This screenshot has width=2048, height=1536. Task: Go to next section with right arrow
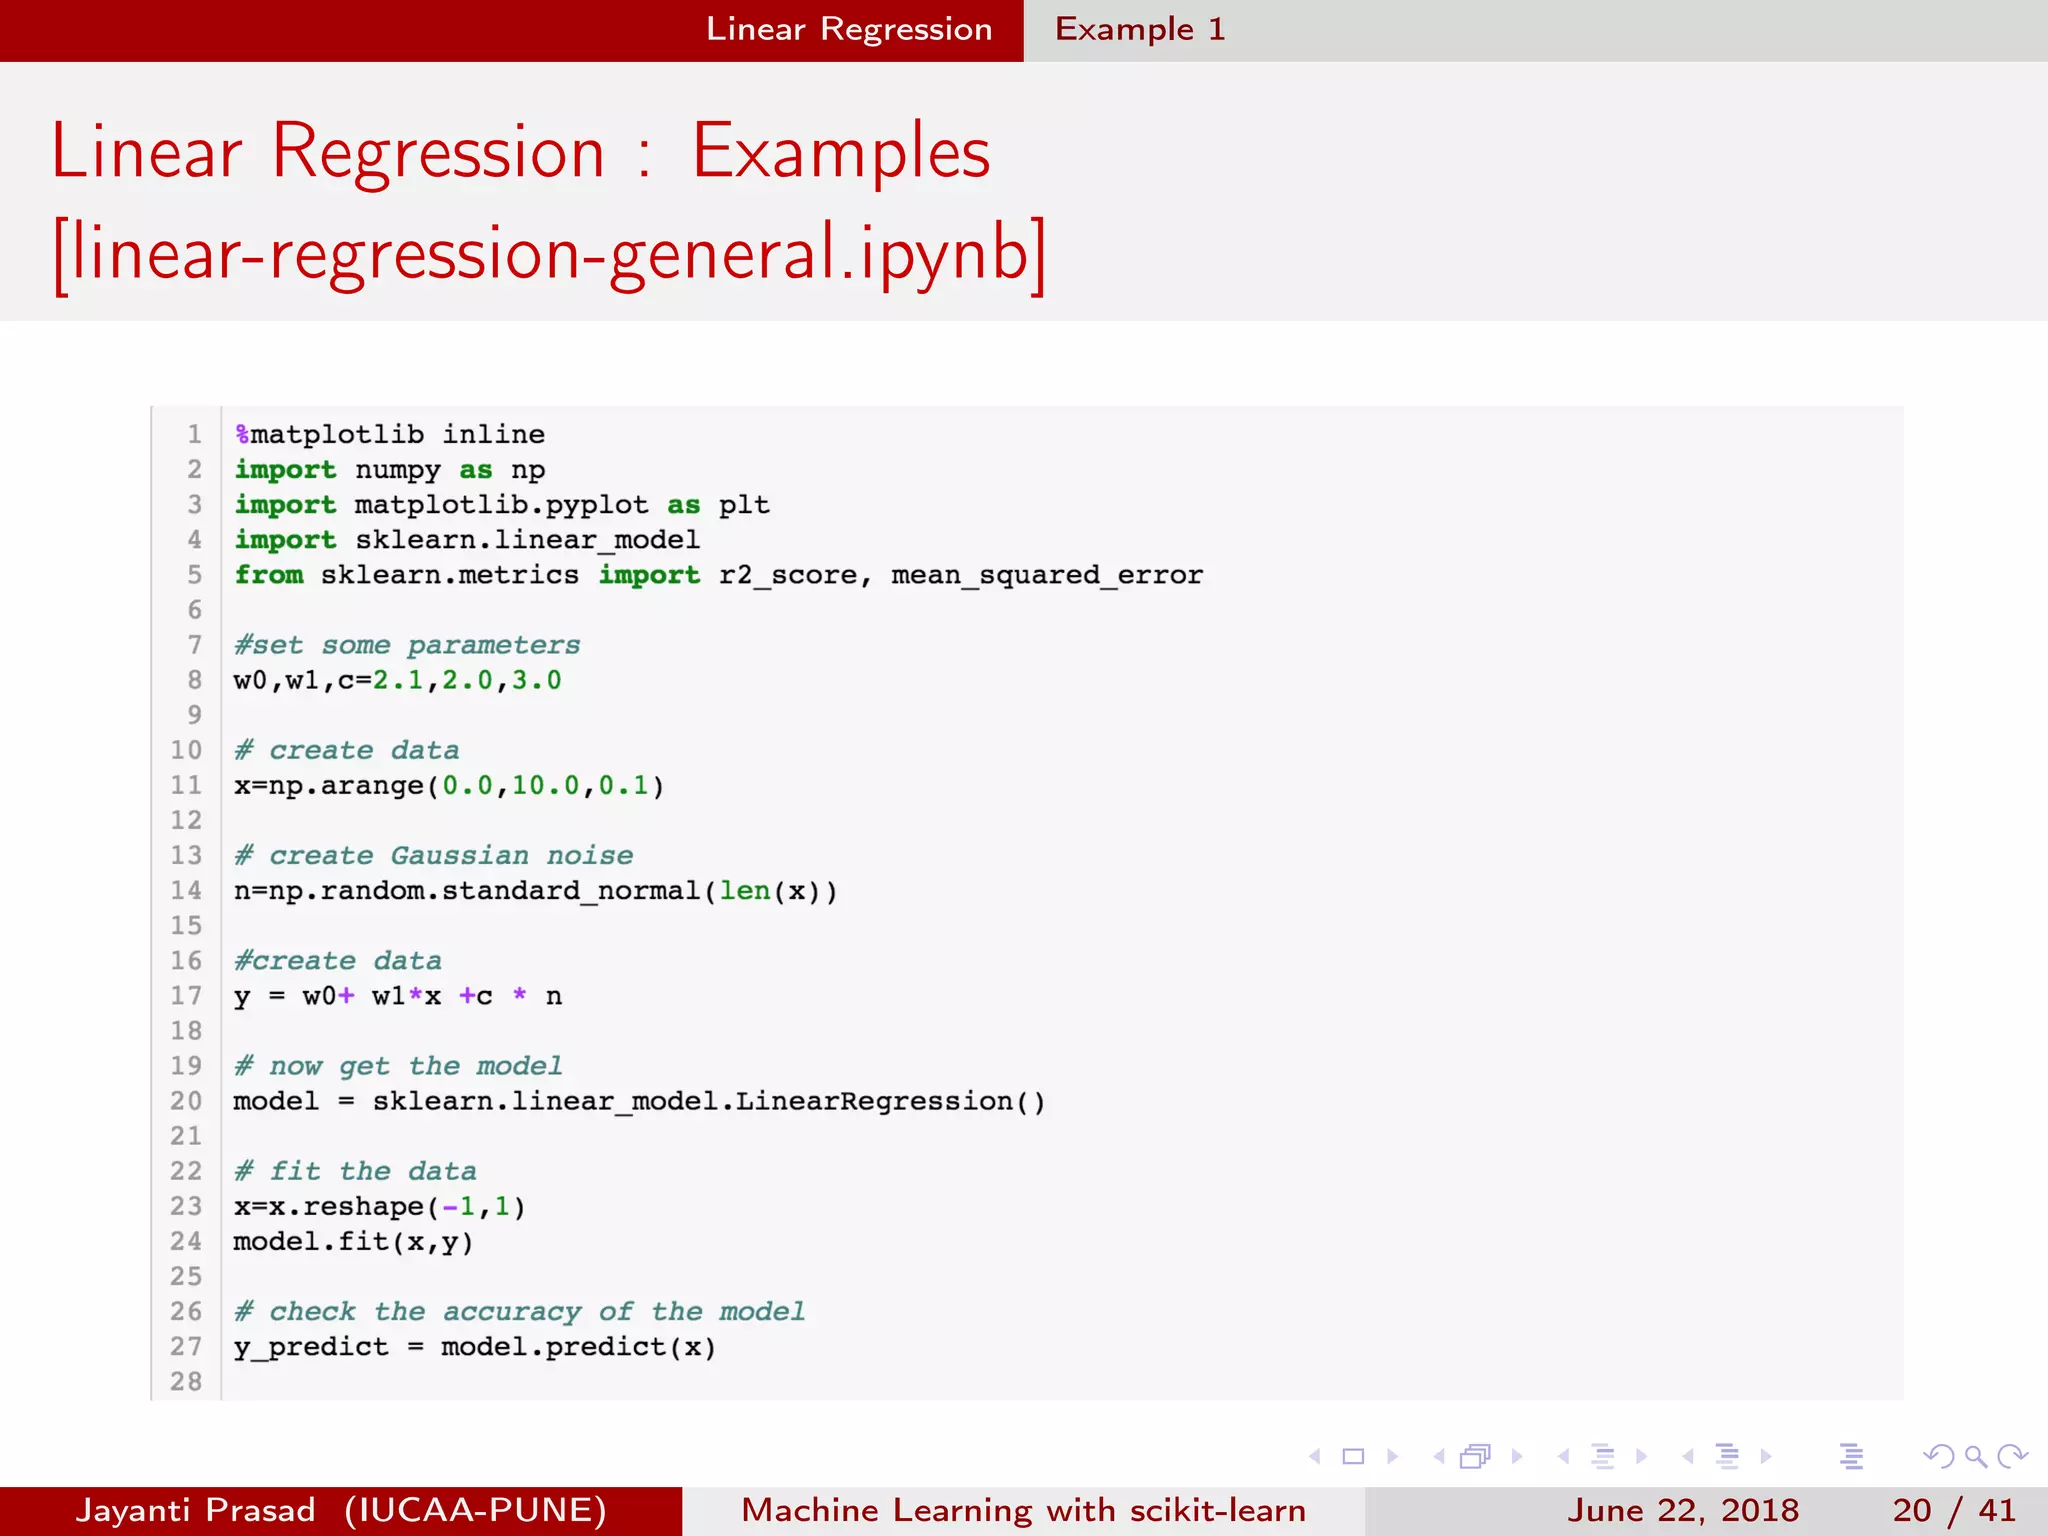[1766, 1457]
